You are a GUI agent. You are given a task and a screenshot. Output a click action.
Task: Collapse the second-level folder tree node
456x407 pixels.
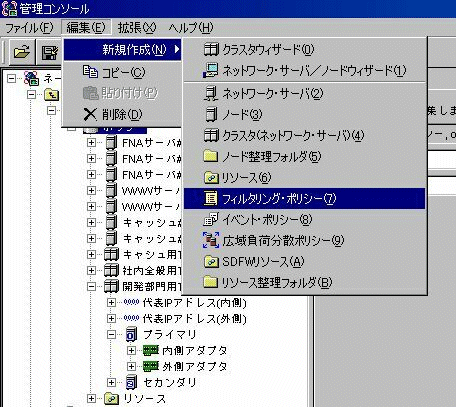[32, 95]
